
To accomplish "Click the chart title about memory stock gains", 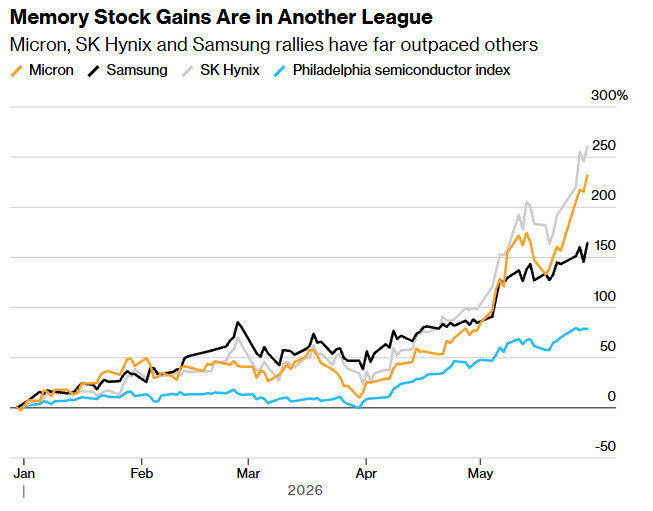I will tap(221, 17).
